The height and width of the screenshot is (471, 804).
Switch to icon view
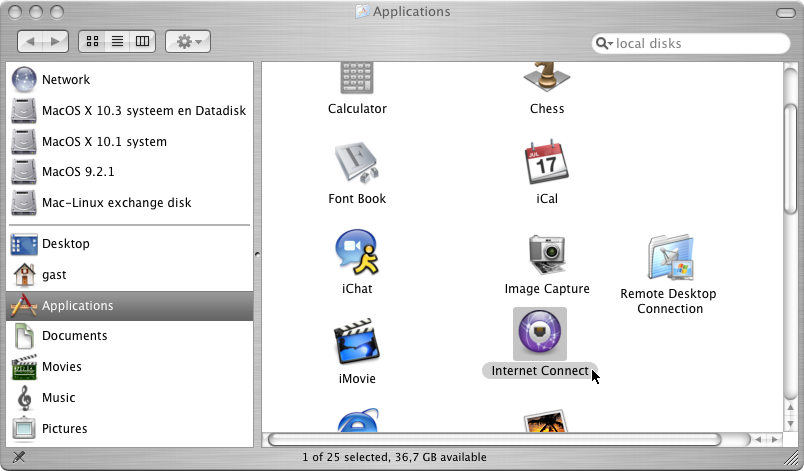coord(92,42)
